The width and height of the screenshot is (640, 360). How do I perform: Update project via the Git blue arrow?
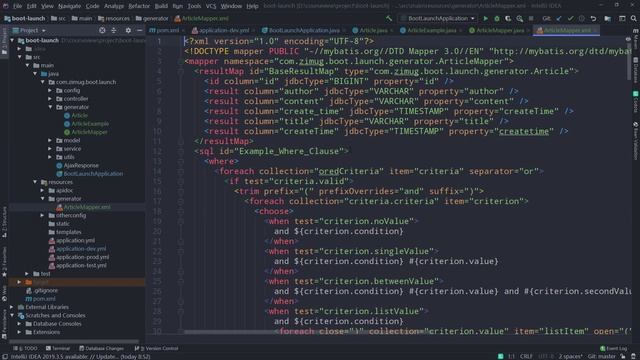(559, 18)
